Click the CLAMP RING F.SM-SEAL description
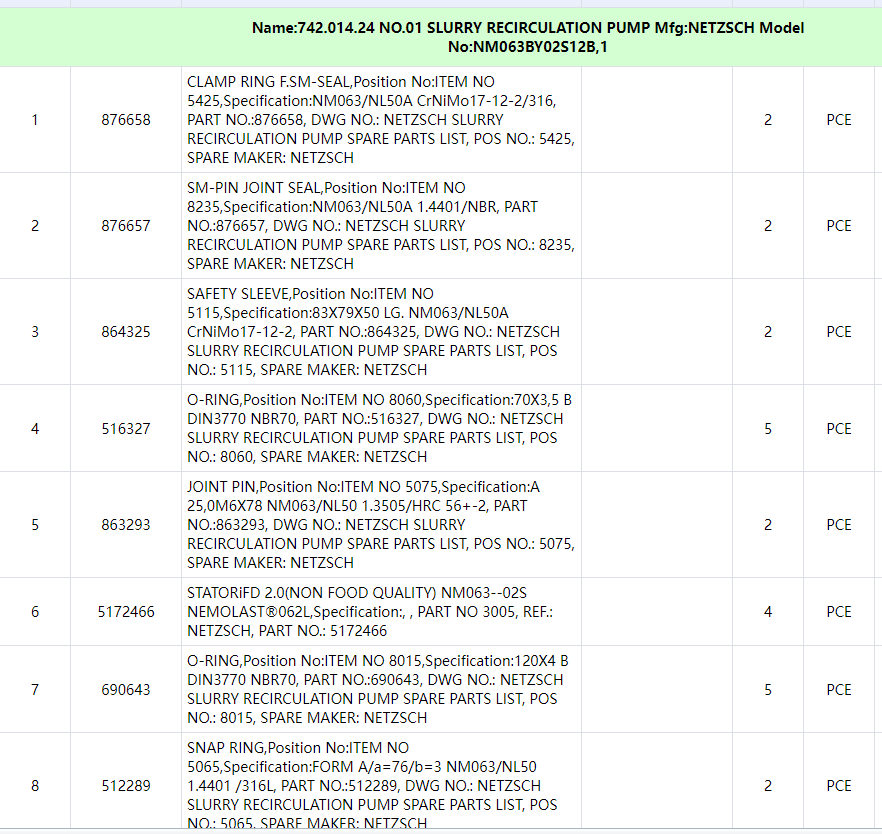 pos(381,120)
